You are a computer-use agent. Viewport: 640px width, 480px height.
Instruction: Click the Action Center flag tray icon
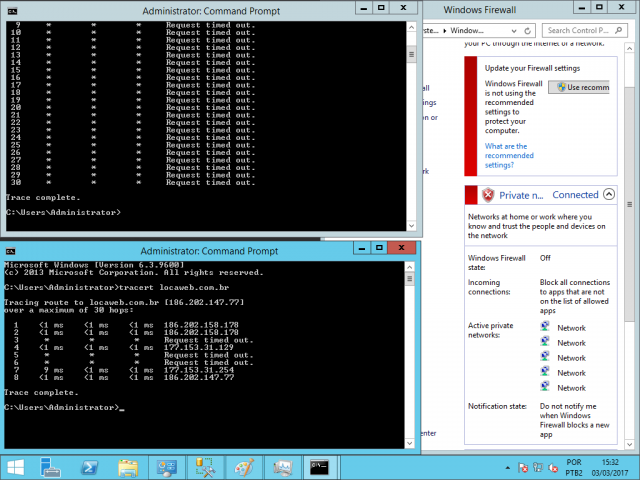coord(523,468)
